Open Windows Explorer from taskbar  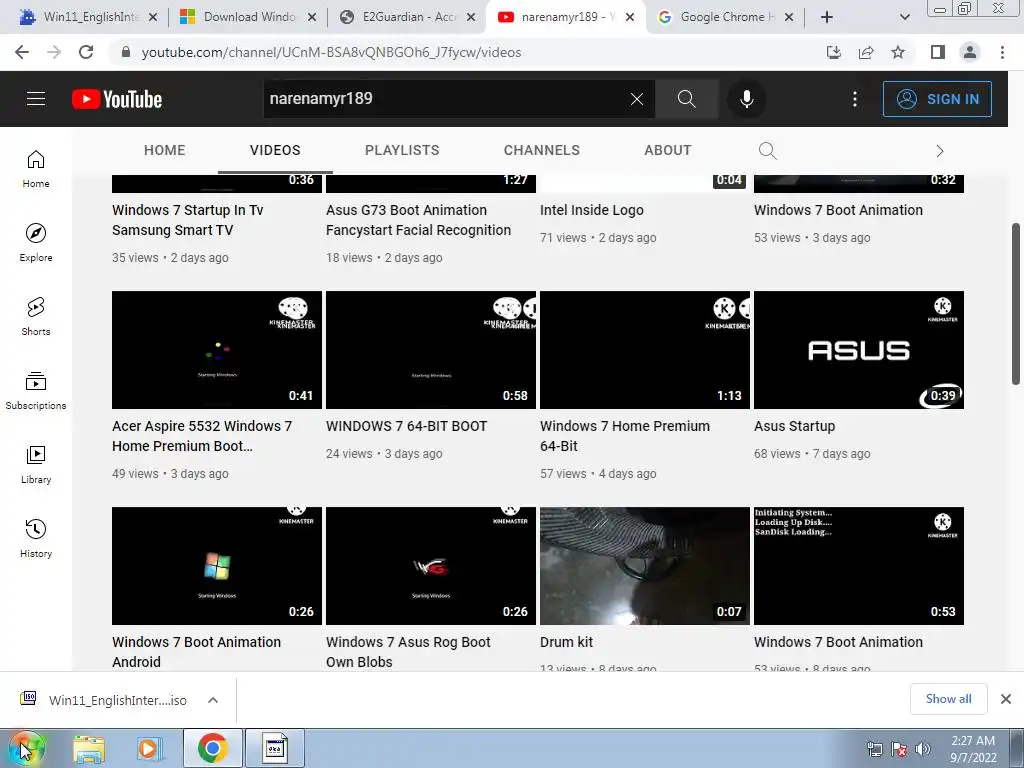point(89,748)
